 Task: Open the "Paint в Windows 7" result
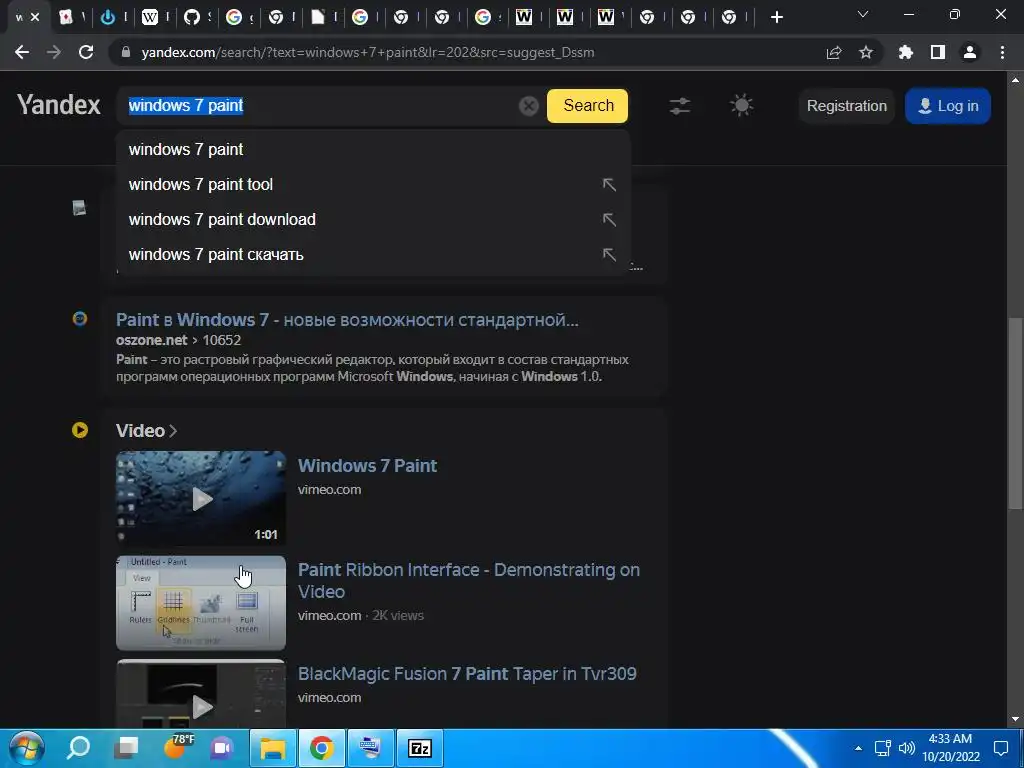point(347,320)
